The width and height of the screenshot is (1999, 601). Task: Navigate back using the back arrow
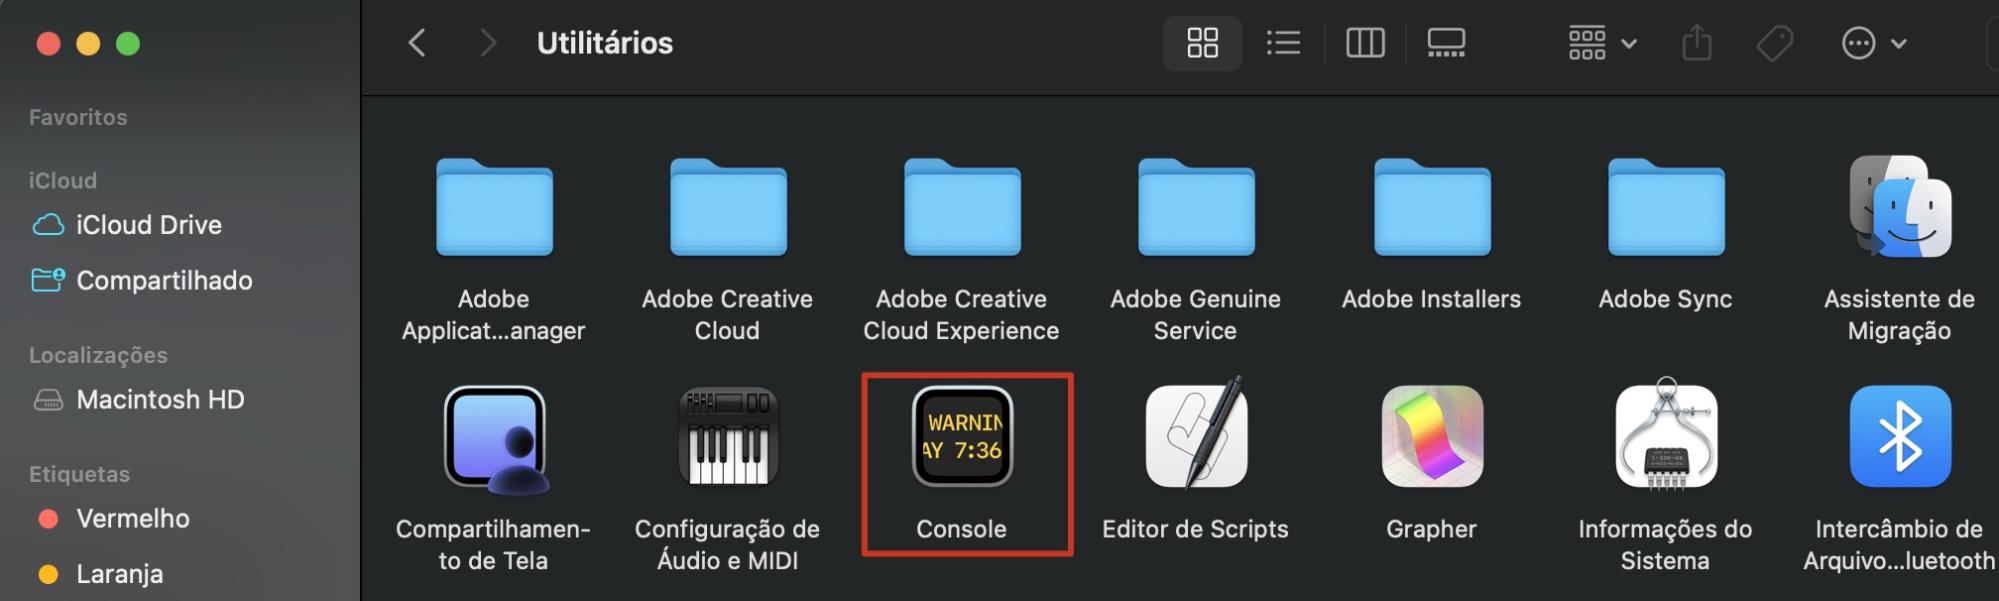(417, 43)
